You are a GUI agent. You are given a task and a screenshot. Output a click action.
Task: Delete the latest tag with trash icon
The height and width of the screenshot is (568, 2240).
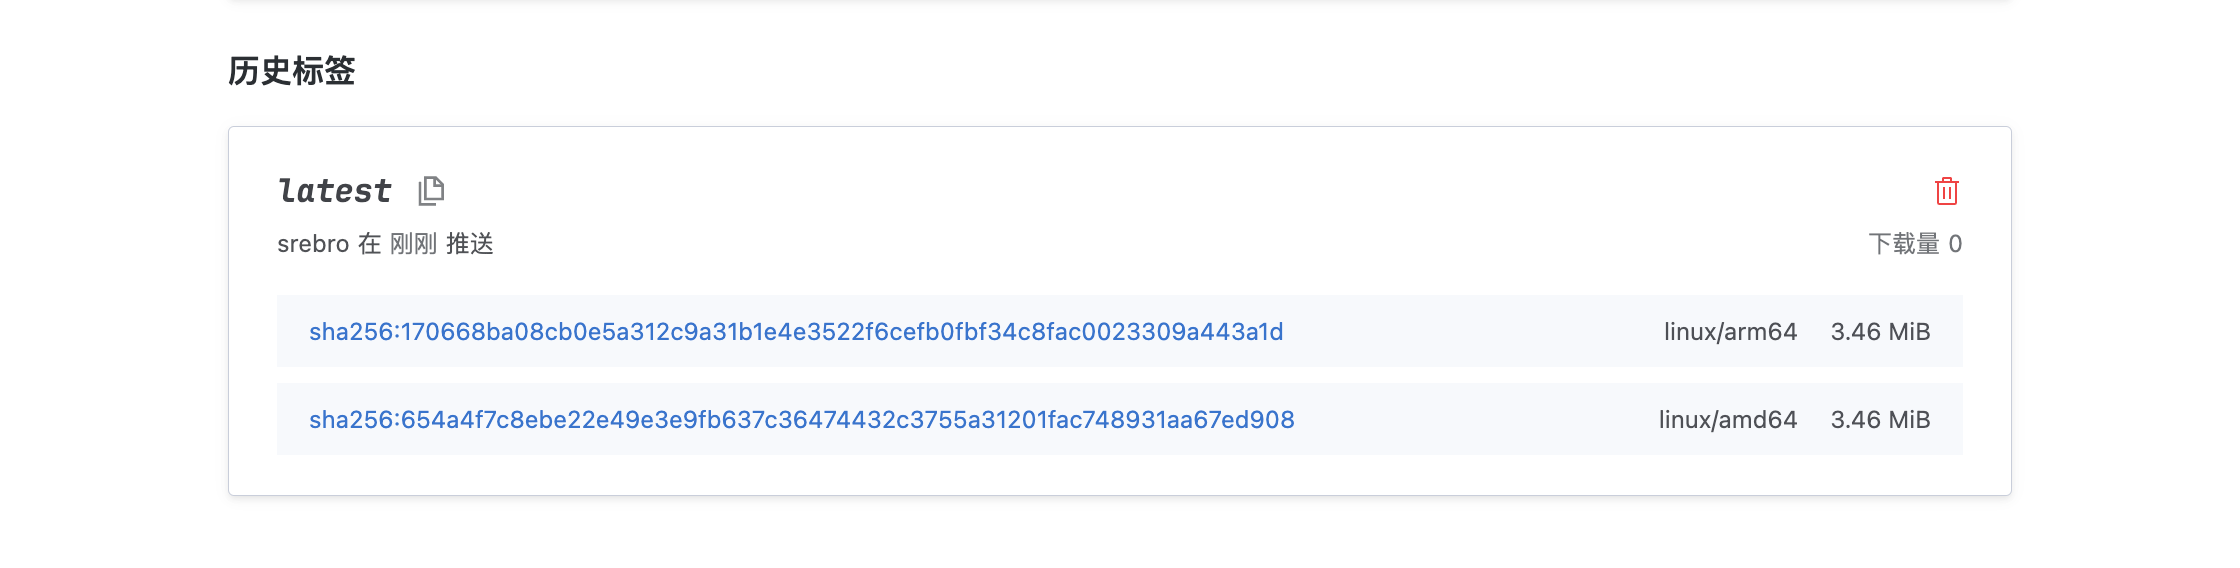1946,191
